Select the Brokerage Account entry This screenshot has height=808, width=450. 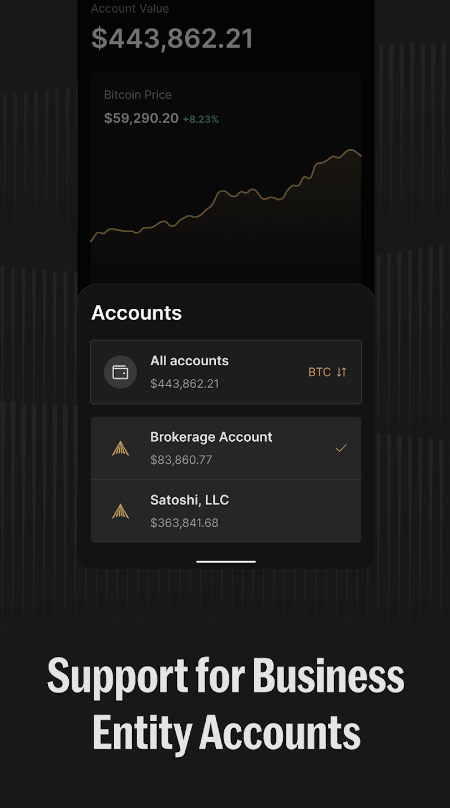click(226, 448)
